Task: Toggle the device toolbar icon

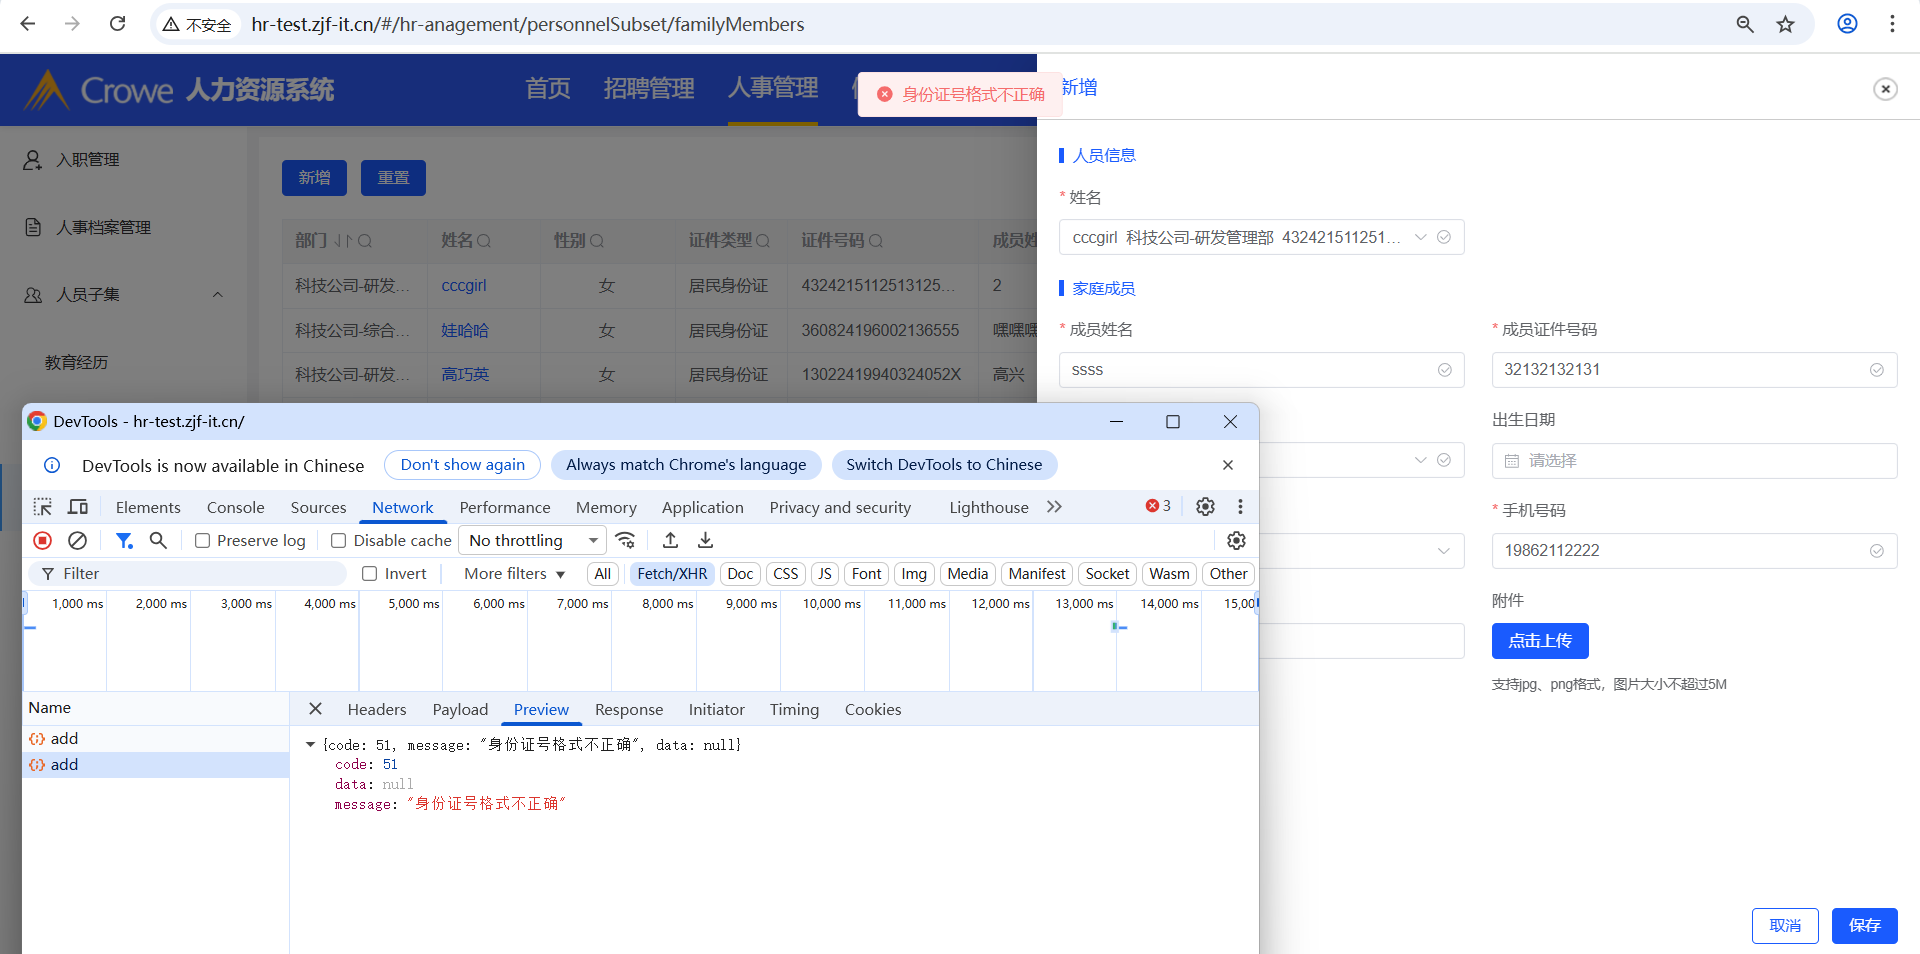Action: pos(78,507)
